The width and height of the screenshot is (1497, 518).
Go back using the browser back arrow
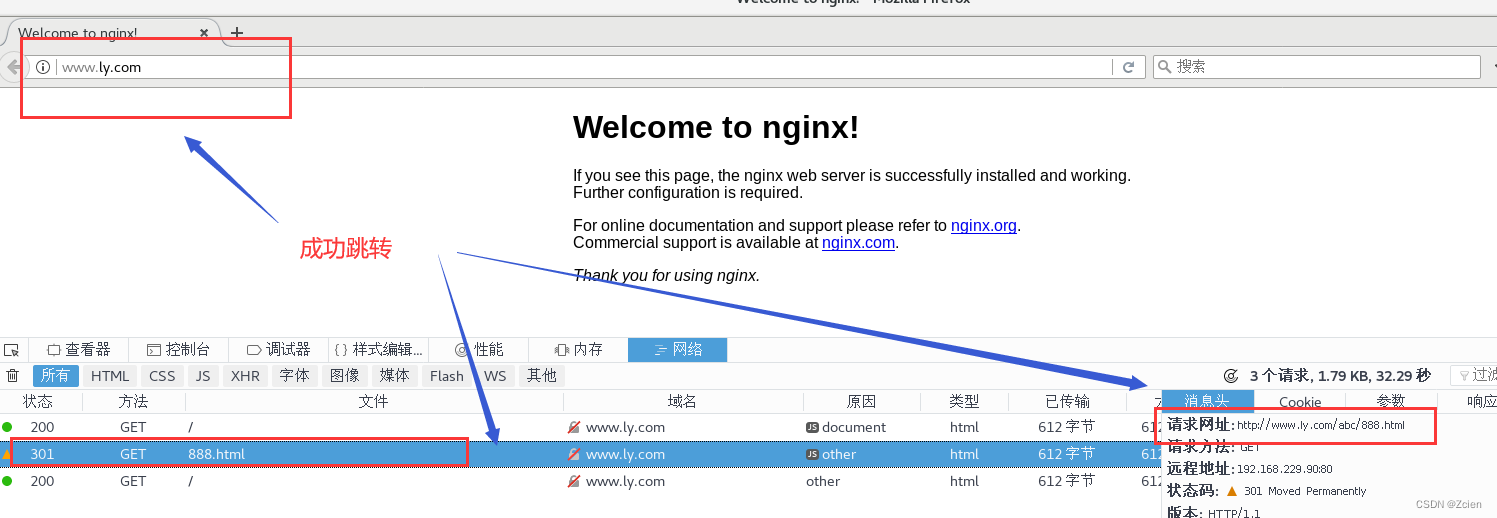click(13, 67)
